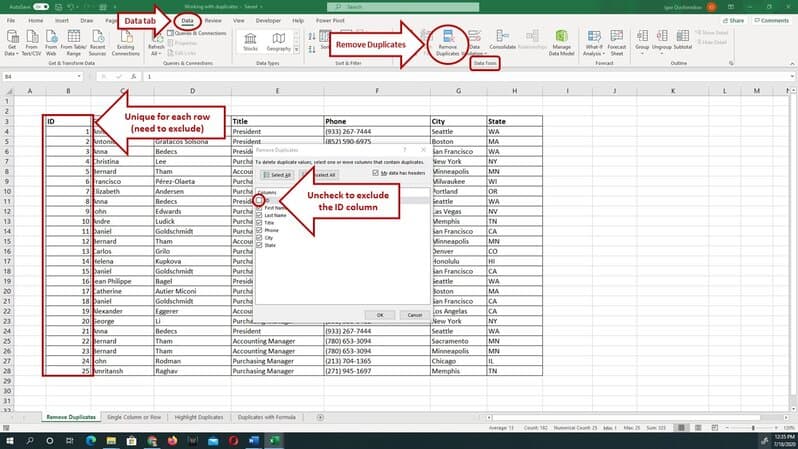Screen dimensions: 798x449
Task: Toggle the Last Name column checkbox
Action: pos(259,215)
